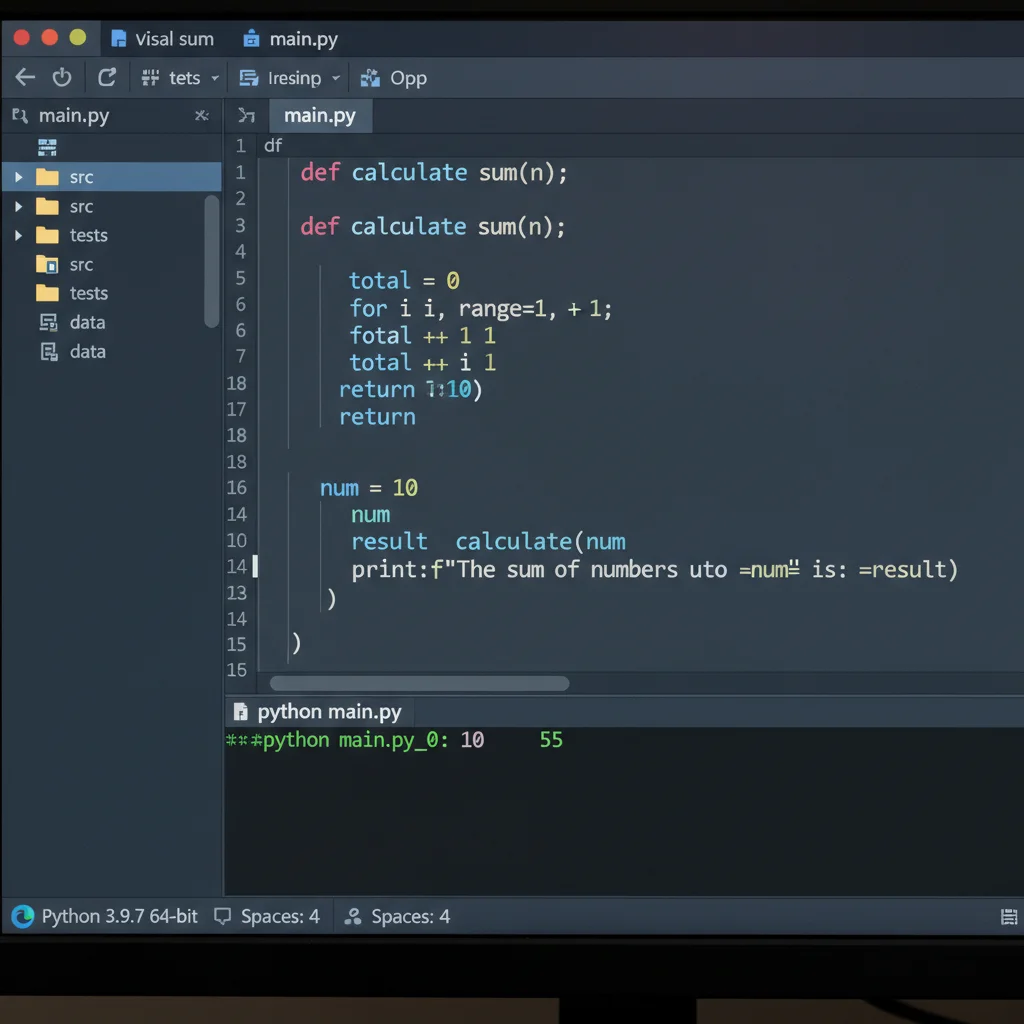This screenshot has height=1024, width=1024.
Task: Click the first def calculate sum line
Action: (434, 173)
